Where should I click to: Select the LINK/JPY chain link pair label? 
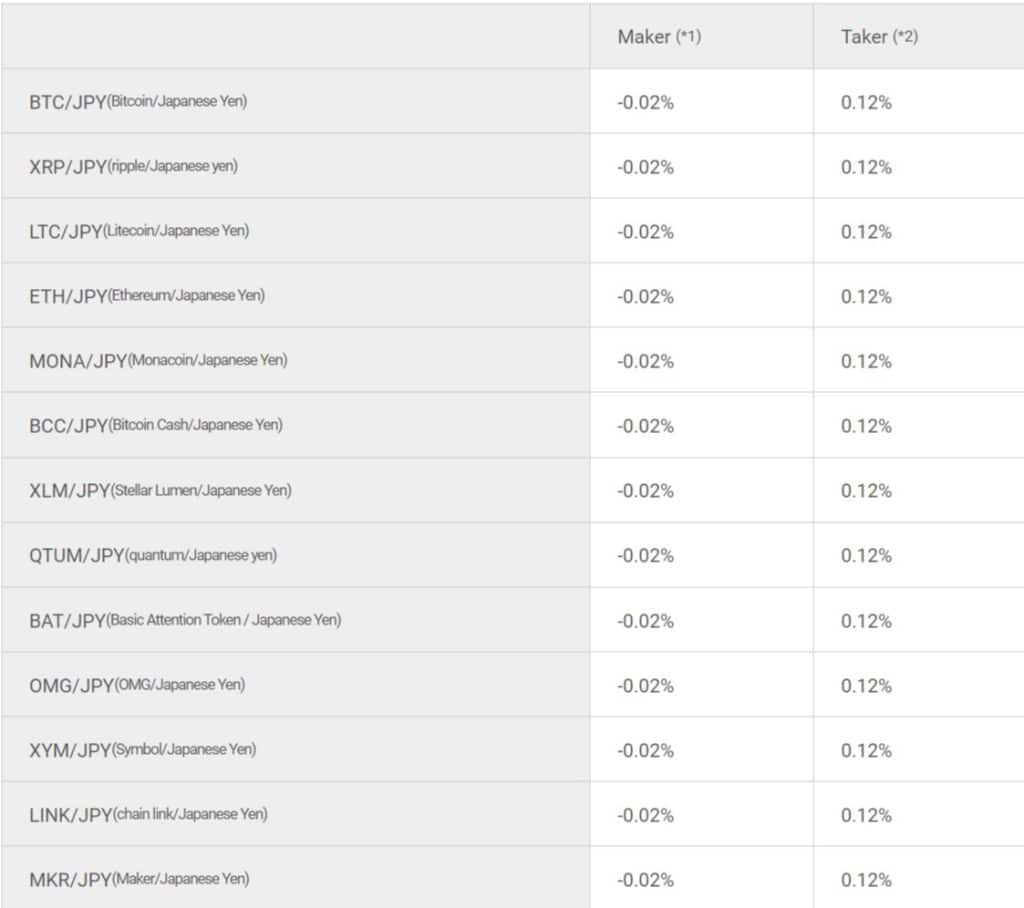pos(148,815)
